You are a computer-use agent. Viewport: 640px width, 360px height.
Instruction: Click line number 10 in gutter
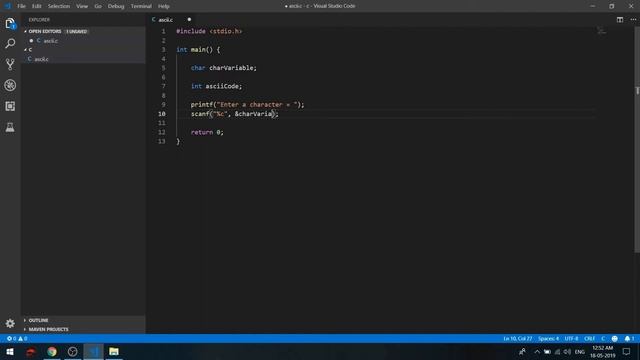162,114
